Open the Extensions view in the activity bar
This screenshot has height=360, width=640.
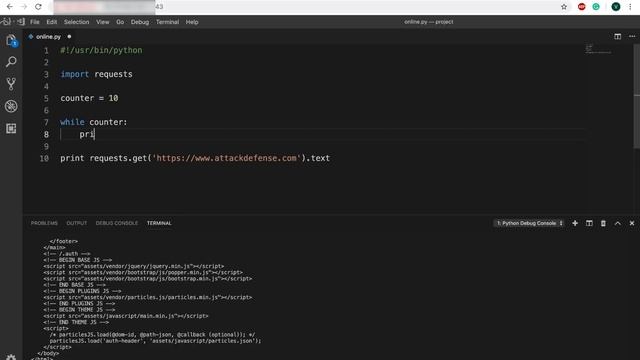[x=11, y=129]
